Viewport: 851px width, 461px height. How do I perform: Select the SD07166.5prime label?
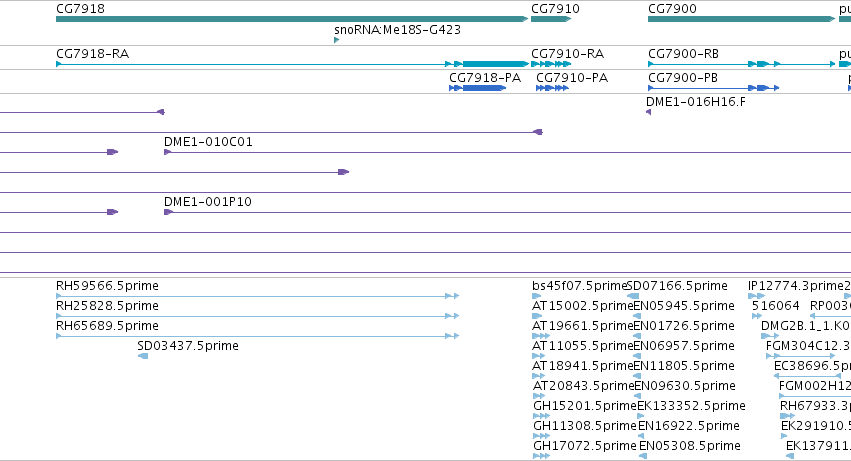[x=677, y=286]
